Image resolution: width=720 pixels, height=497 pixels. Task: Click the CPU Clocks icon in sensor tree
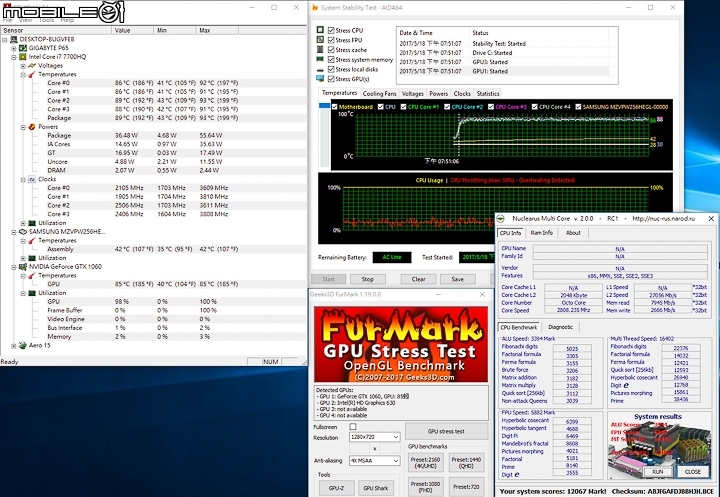coord(32,179)
